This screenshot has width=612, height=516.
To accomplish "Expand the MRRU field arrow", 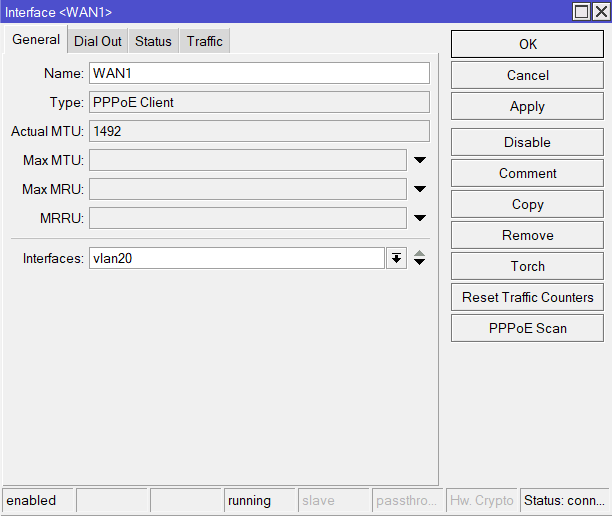I will pos(420,218).
